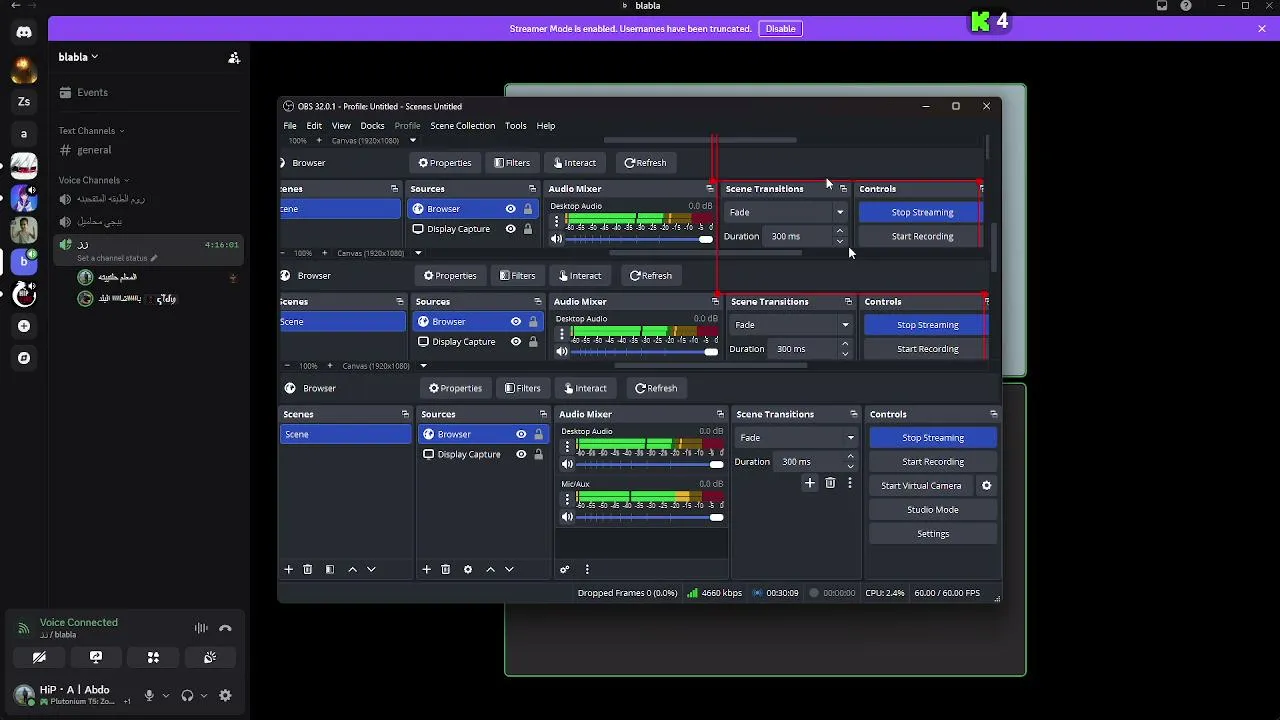
Task: Open the HiP server icon
Action: tap(24, 294)
